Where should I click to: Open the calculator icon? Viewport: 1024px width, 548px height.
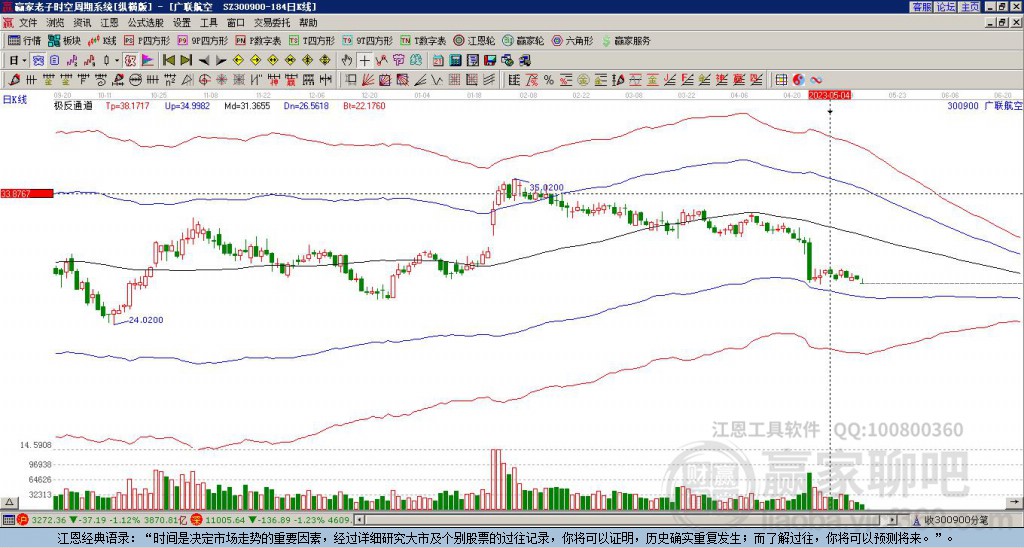point(455,61)
